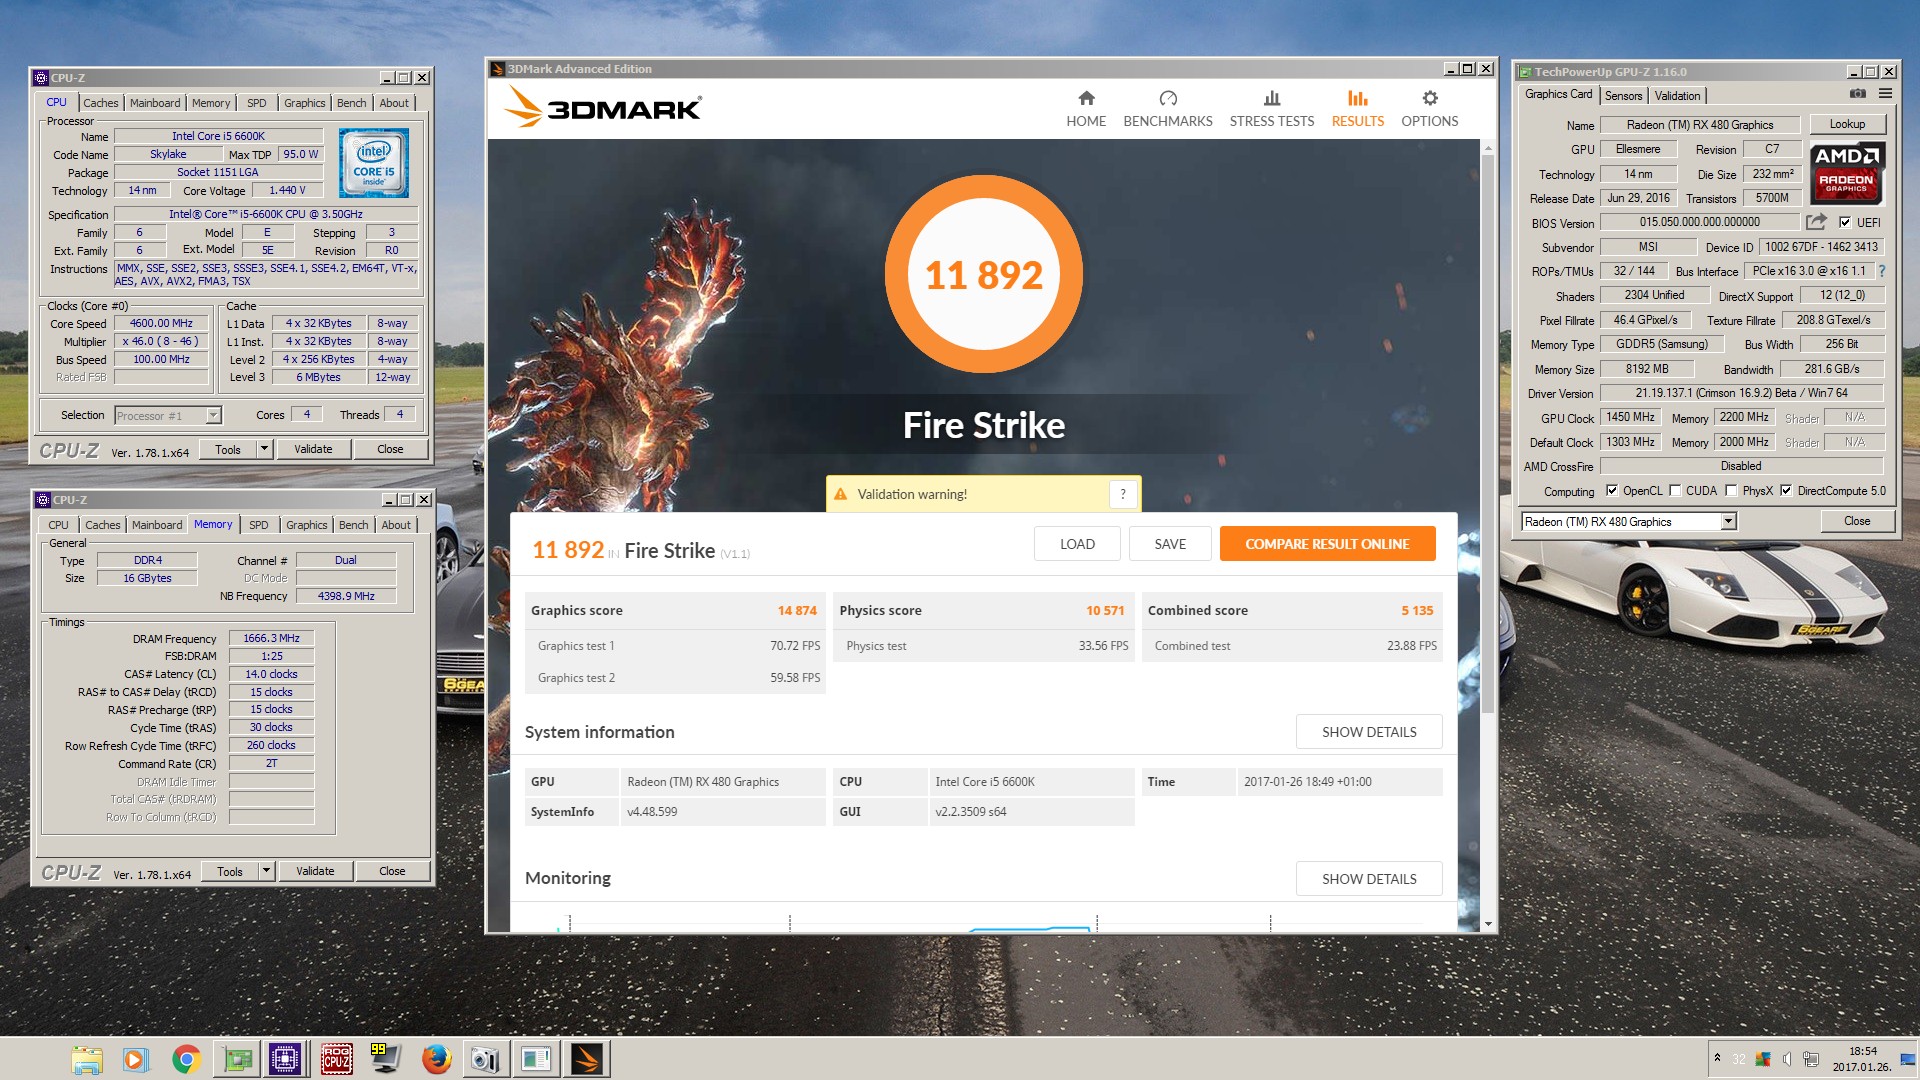Open Firefox from the taskbar
The image size is (1920, 1080).
coord(436,1059)
